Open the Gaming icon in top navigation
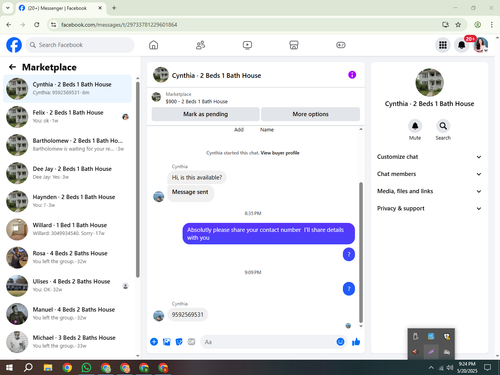Screen dimensions: 500x375 point(341,45)
